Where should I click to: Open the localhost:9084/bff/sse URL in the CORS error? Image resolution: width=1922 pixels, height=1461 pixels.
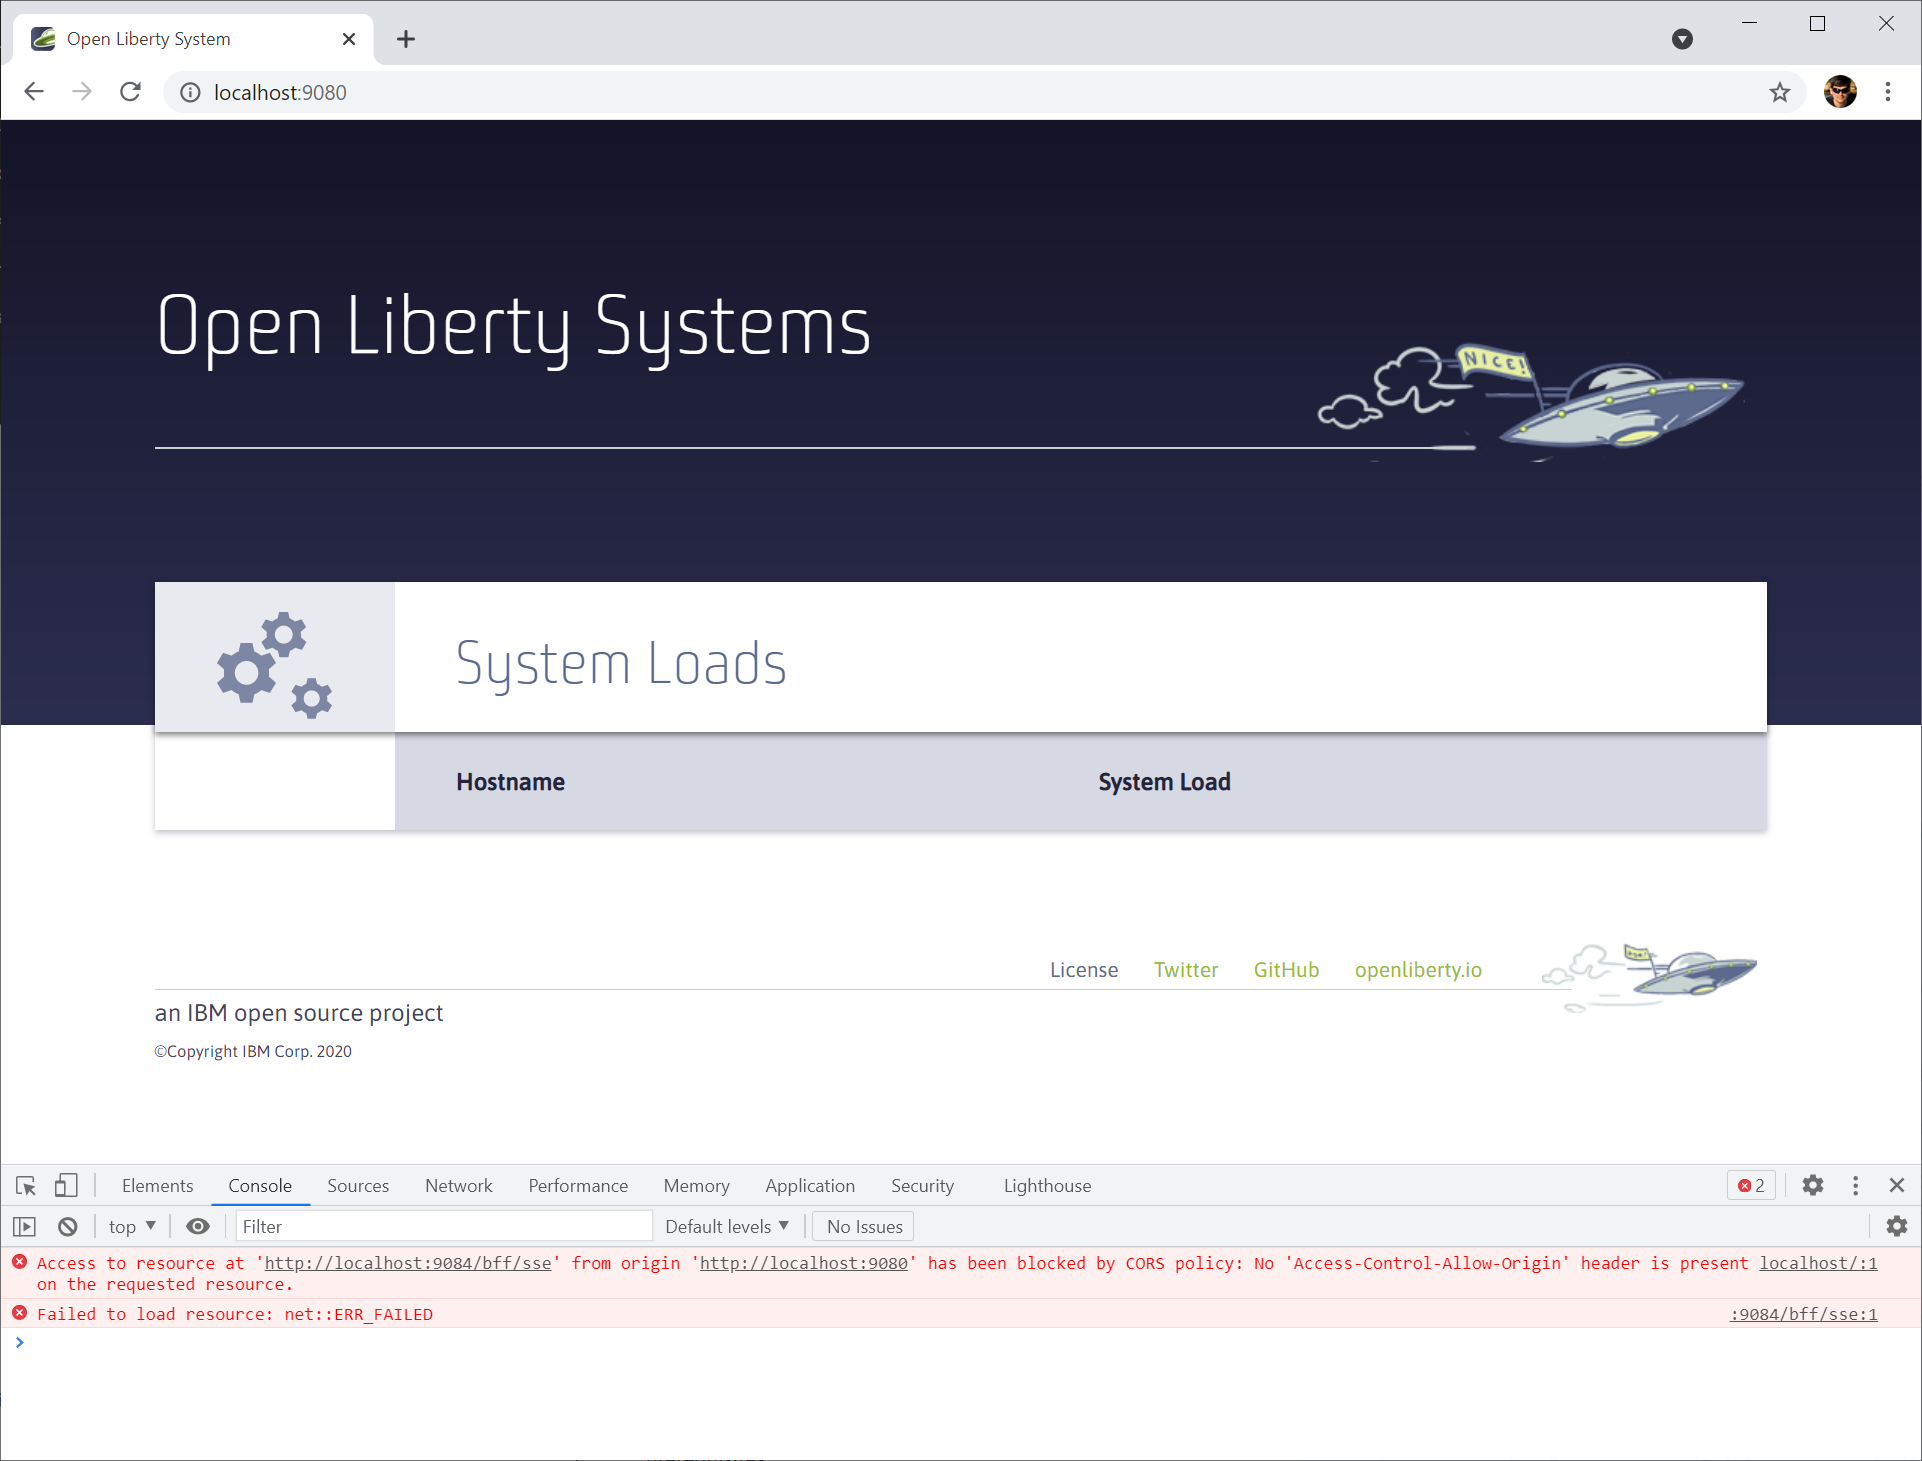(x=408, y=1264)
